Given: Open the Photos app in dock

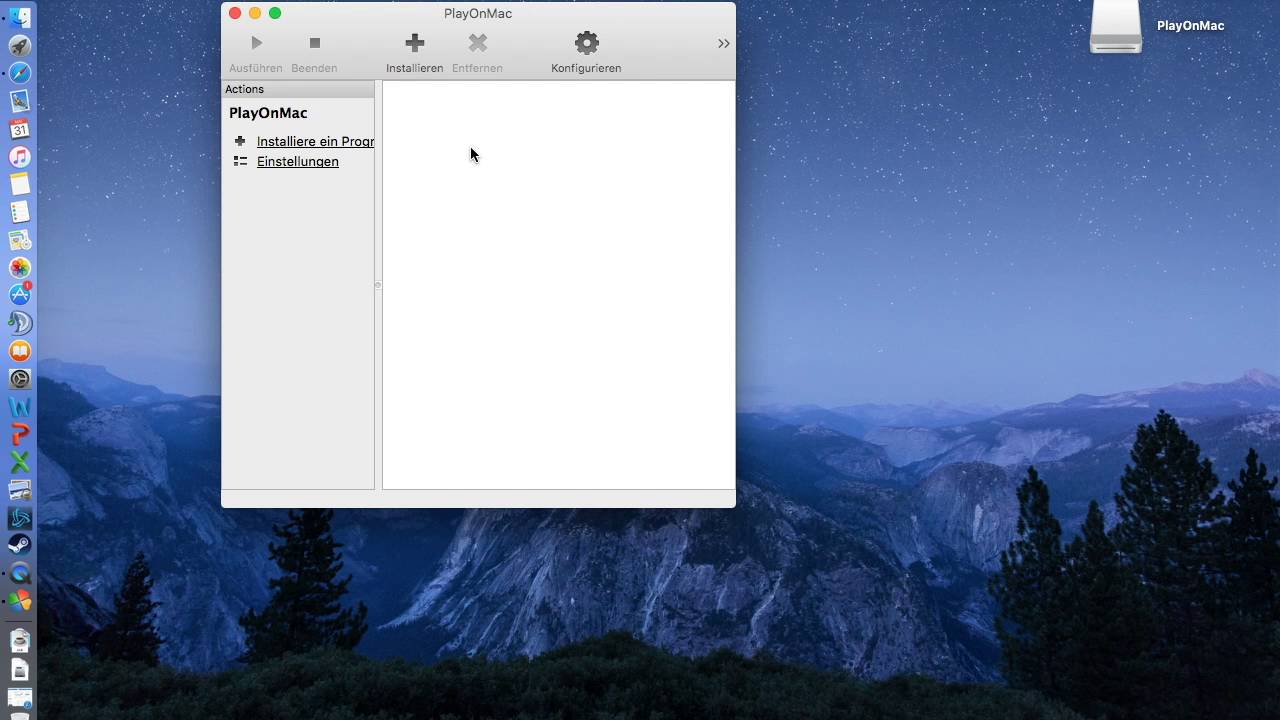Looking at the screenshot, I should pyautogui.click(x=20, y=268).
